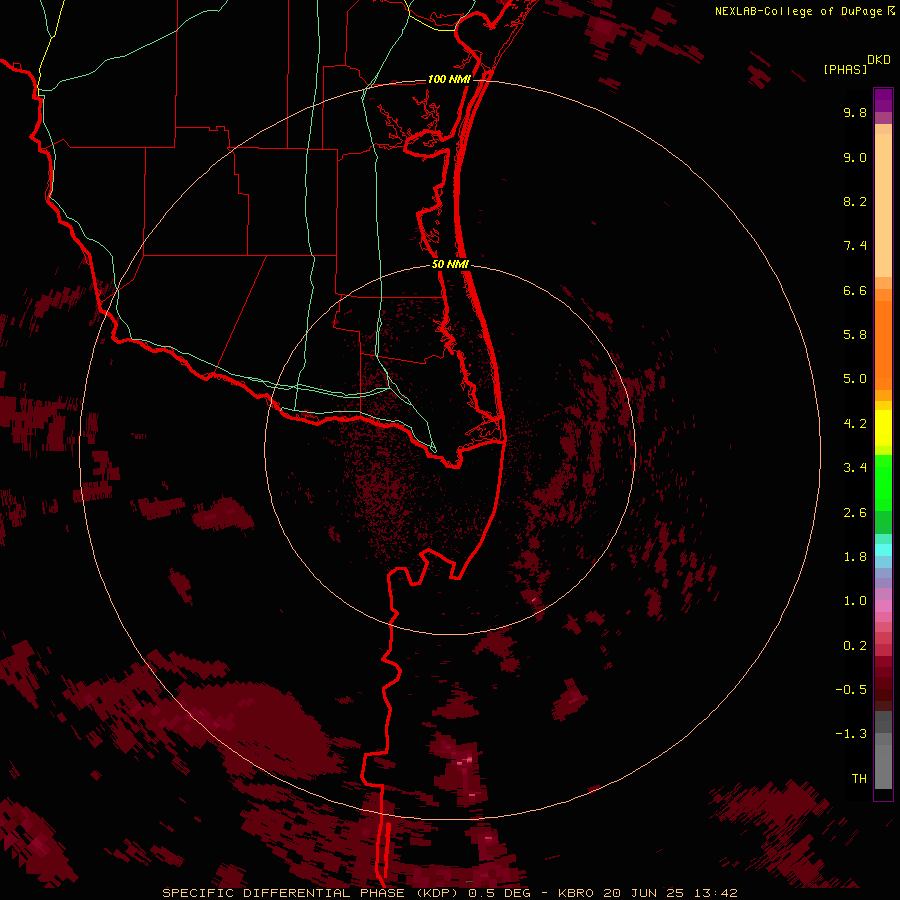The width and height of the screenshot is (900, 900).
Task: Click the 100 NMI range ring label
Action: click(449, 79)
